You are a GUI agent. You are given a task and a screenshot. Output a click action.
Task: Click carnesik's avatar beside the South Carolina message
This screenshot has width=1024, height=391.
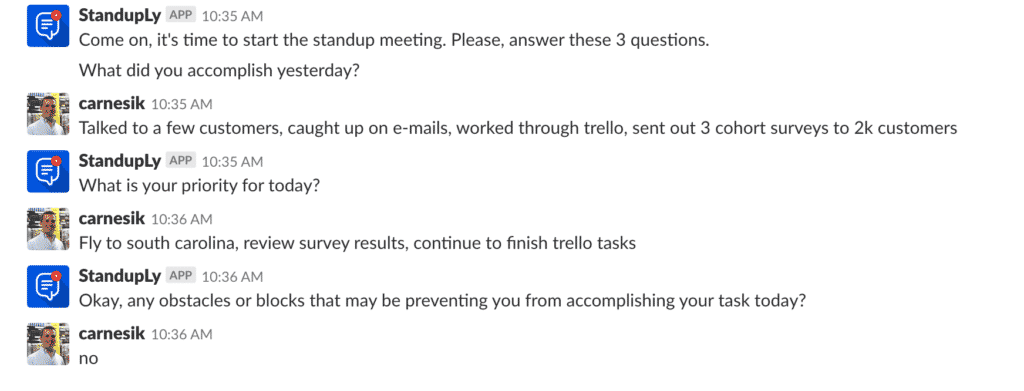(48, 228)
